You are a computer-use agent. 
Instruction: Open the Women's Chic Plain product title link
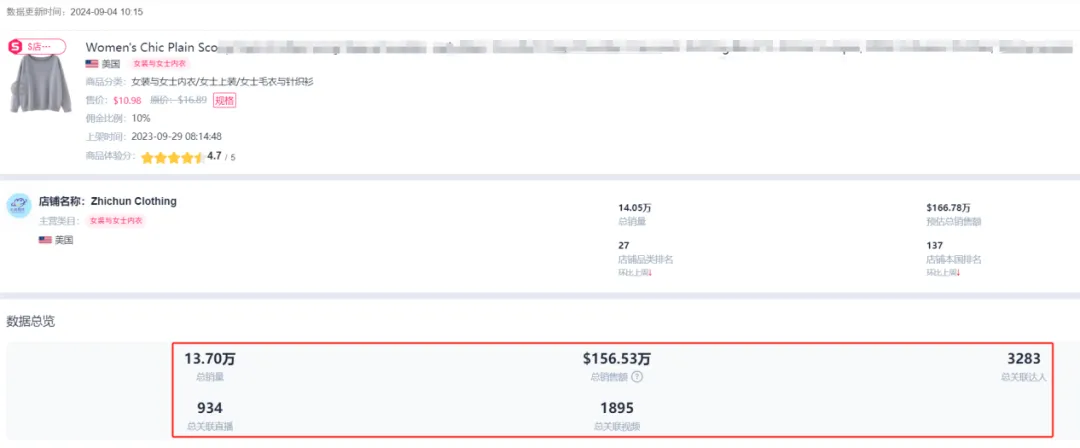coord(150,47)
